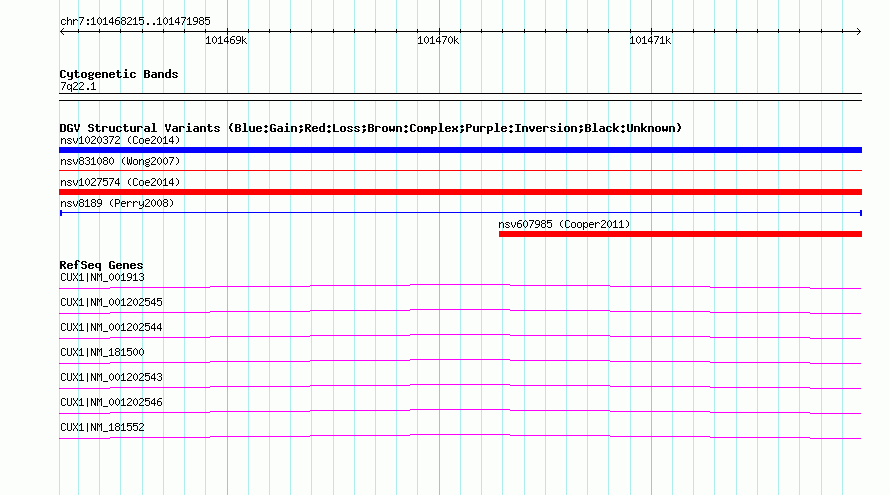Viewport: 890px width, 495px height.
Task: Click the thick red nsv1027574 loss bar
Action: [x=460, y=192]
